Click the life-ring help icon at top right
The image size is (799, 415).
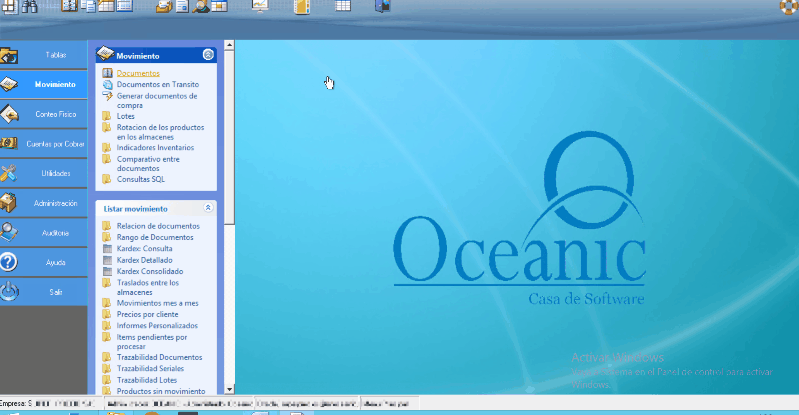click(x=788, y=6)
